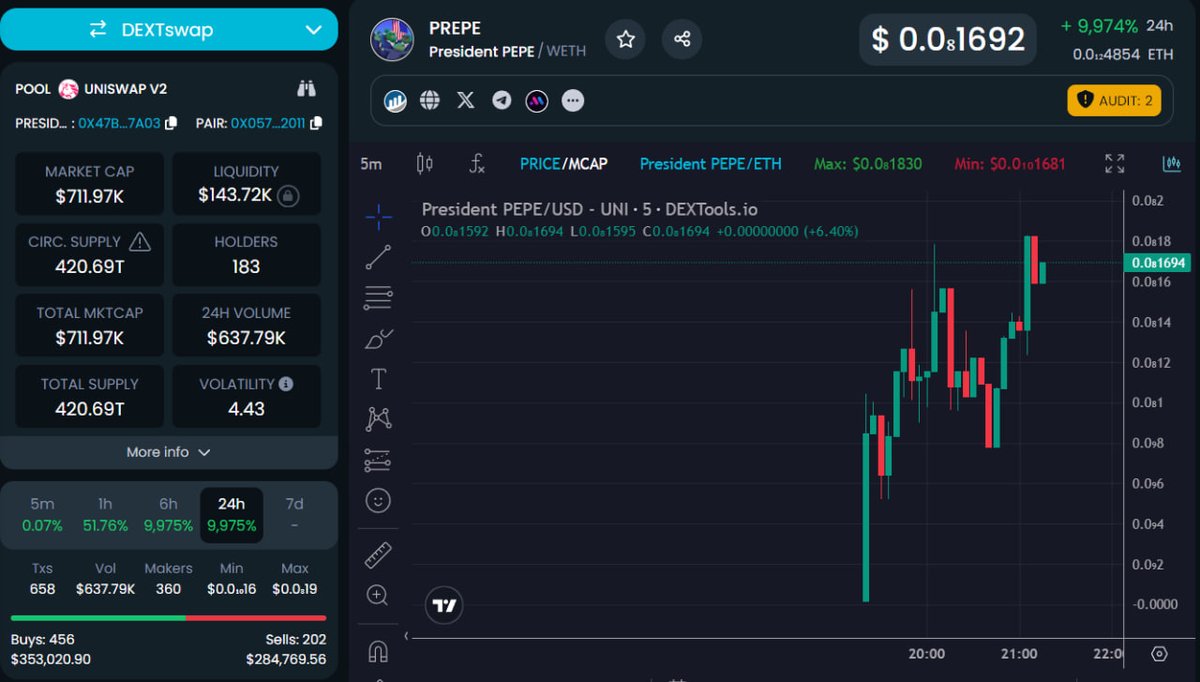
Task: Click the buys versus sells ratio bar
Action: point(168,618)
